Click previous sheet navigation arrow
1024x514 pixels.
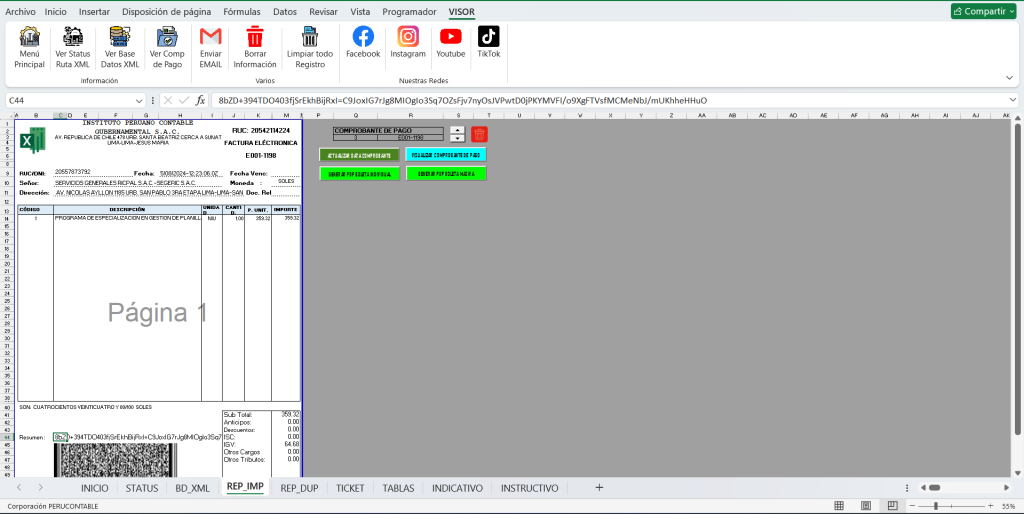(x=19, y=488)
